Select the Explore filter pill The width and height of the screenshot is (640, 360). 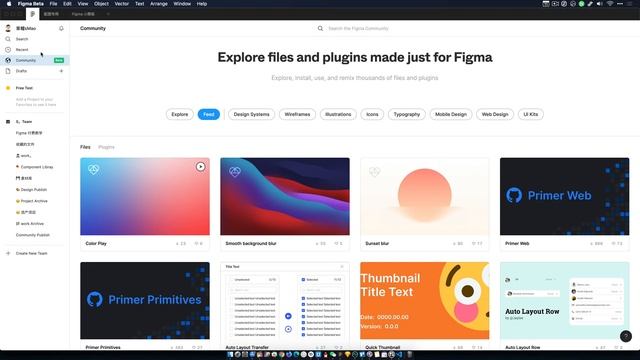(180, 114)
